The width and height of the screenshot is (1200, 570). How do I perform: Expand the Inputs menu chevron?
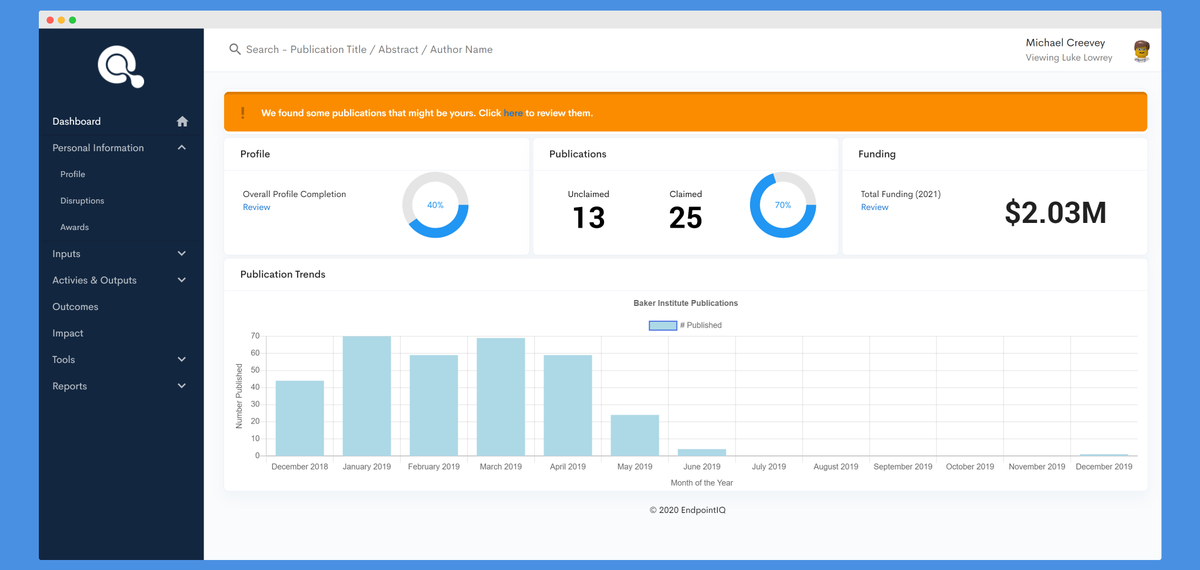(x=182, y=254)
